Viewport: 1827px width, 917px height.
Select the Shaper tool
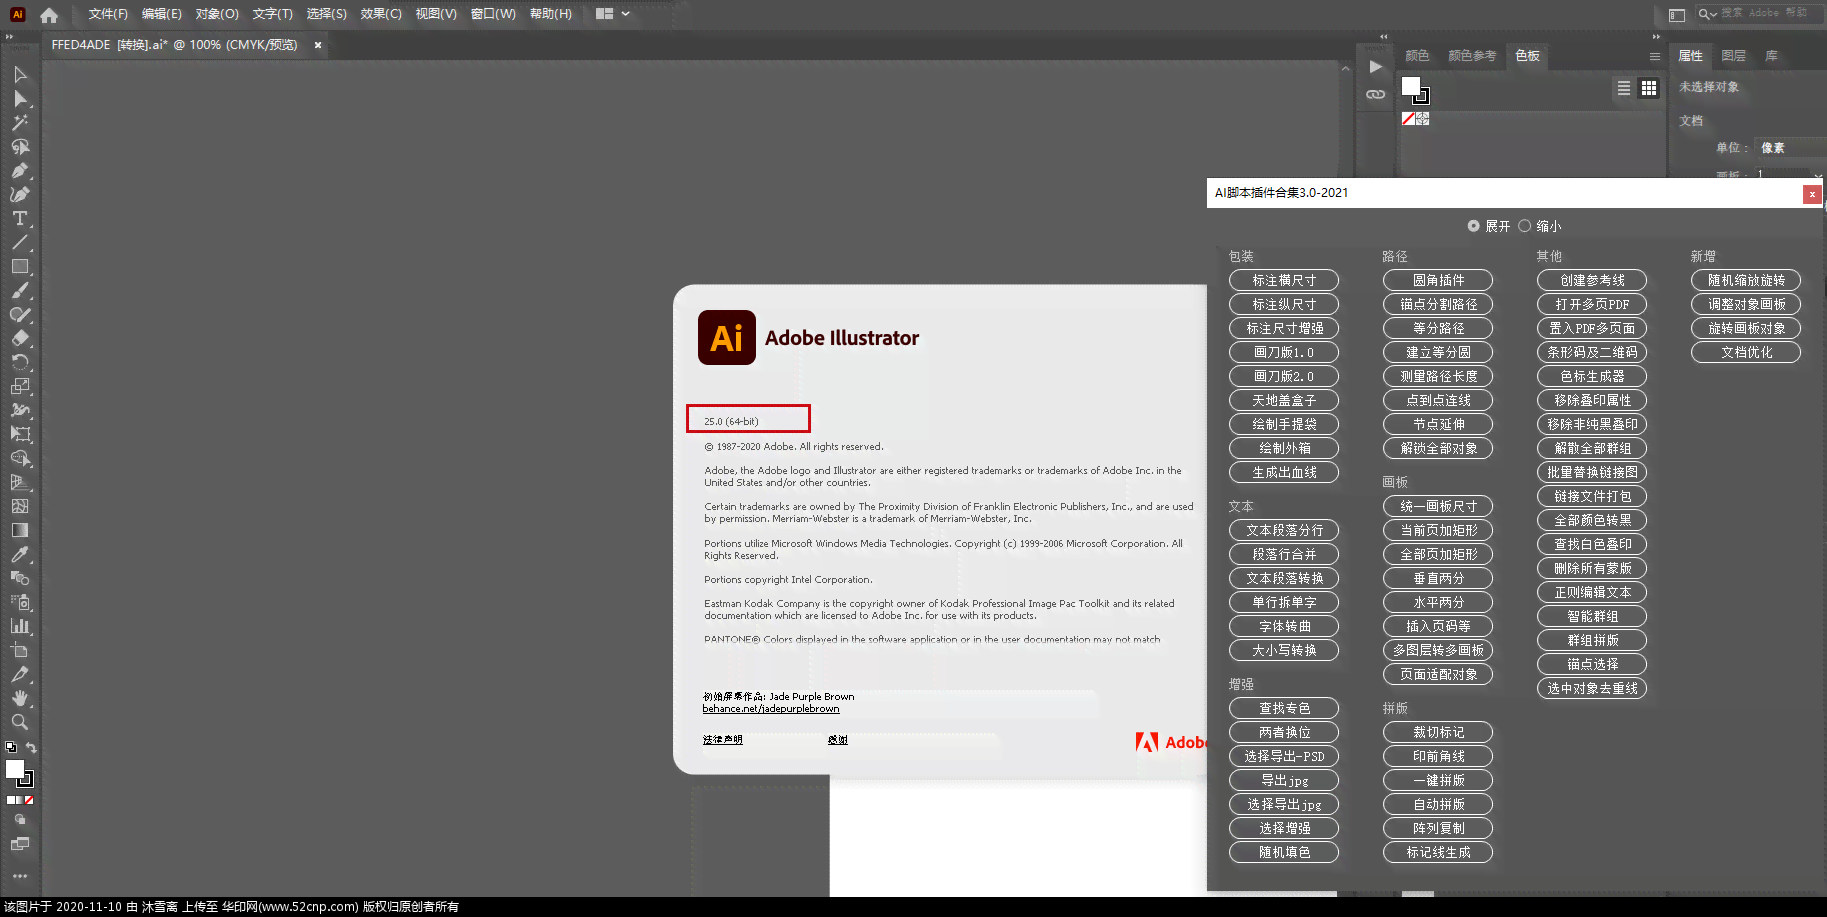coord(20,315)
